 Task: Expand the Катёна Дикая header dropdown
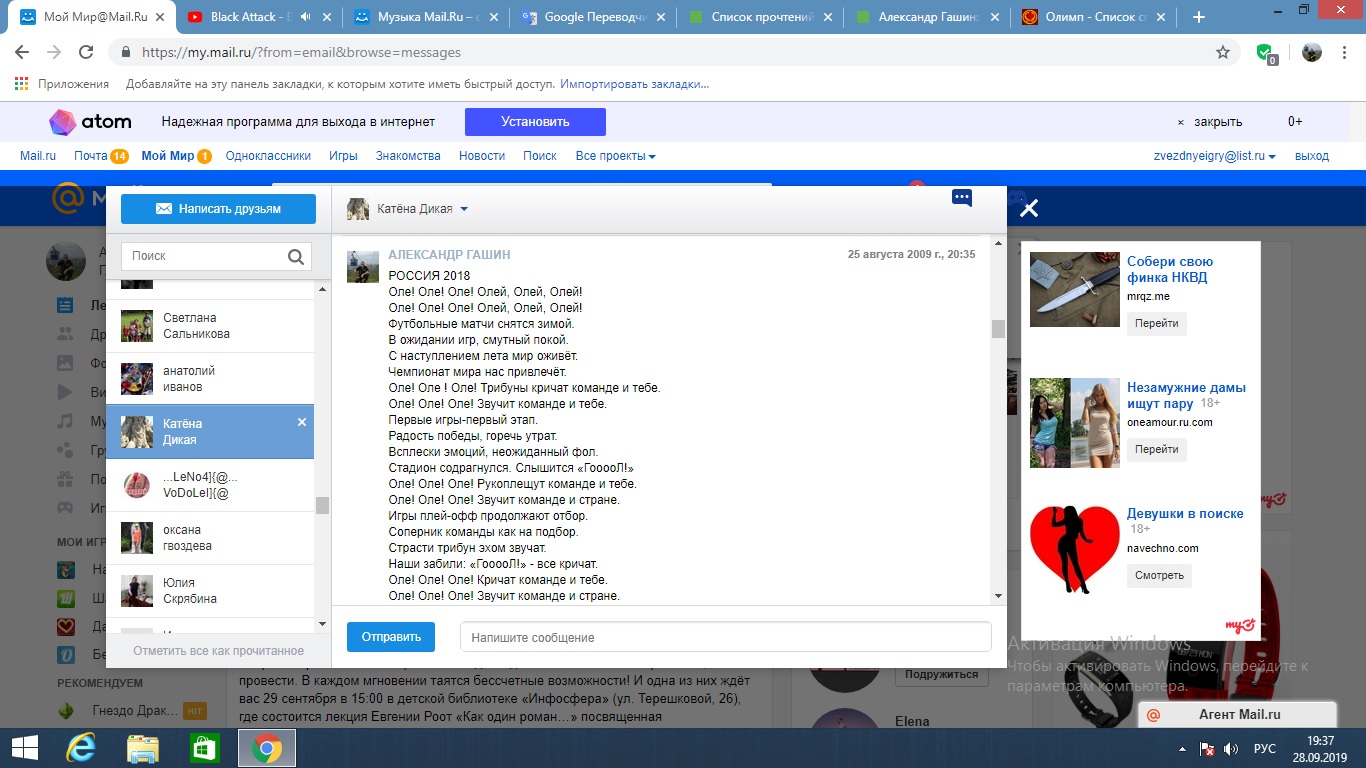pos(464,210)
